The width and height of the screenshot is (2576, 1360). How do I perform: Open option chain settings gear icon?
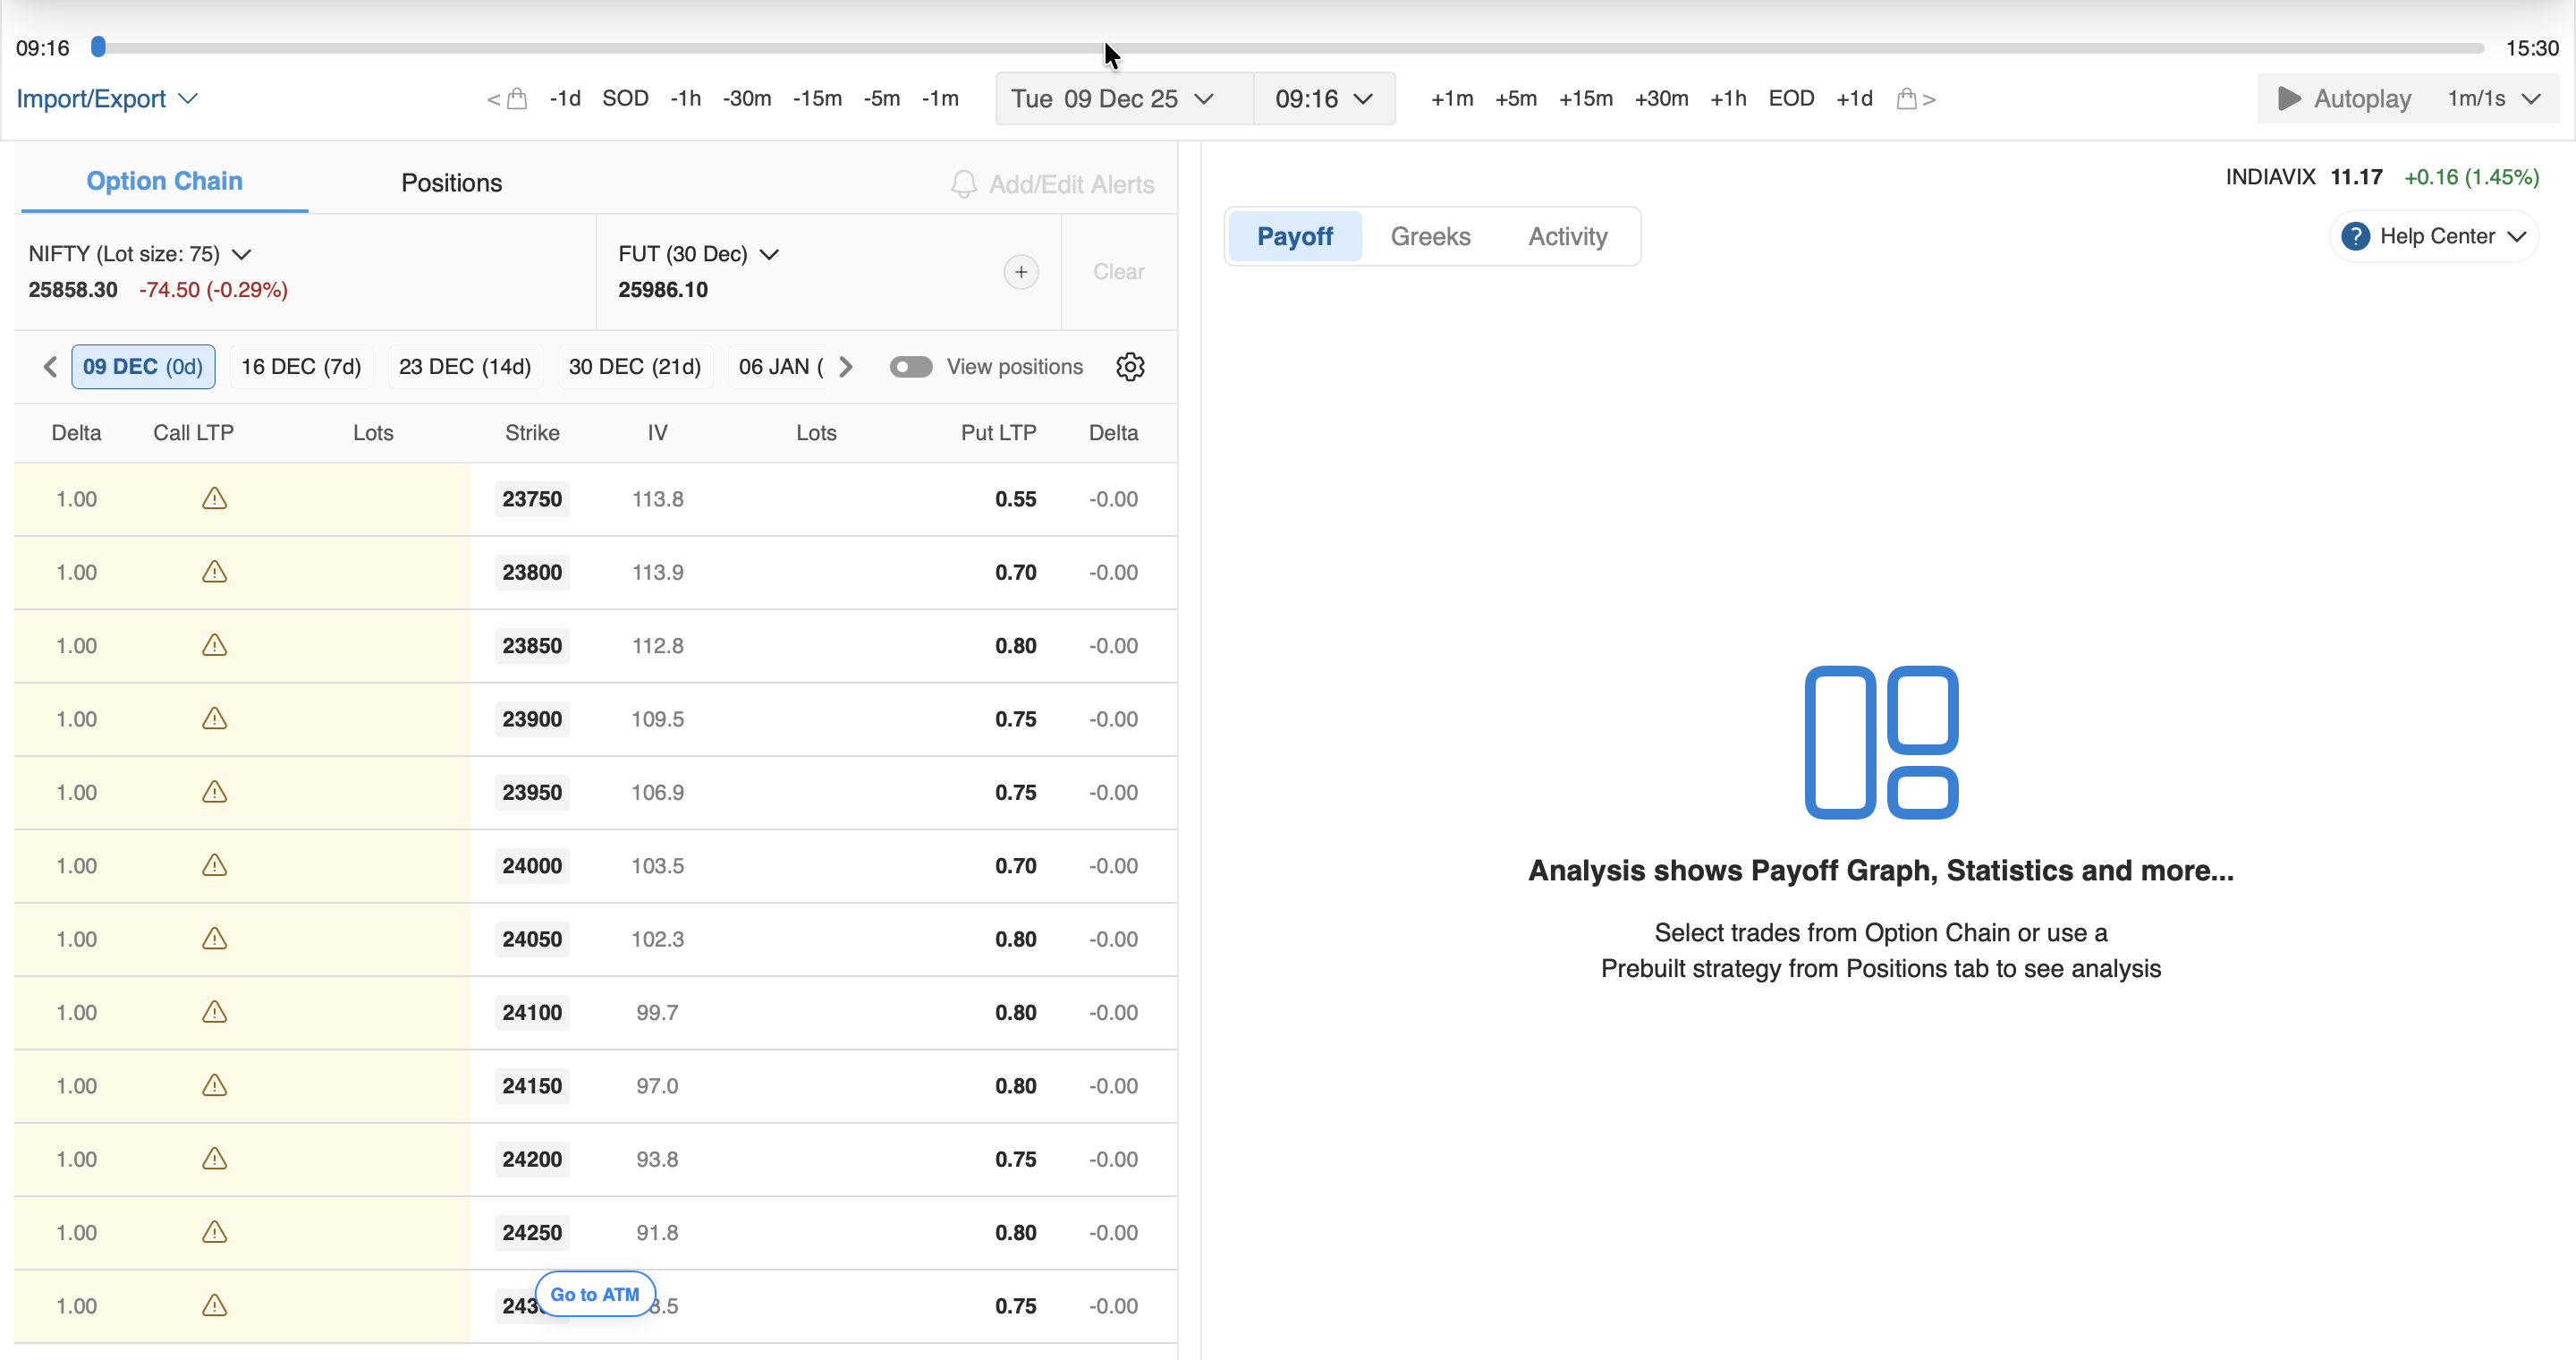(x=1130, y=367)
